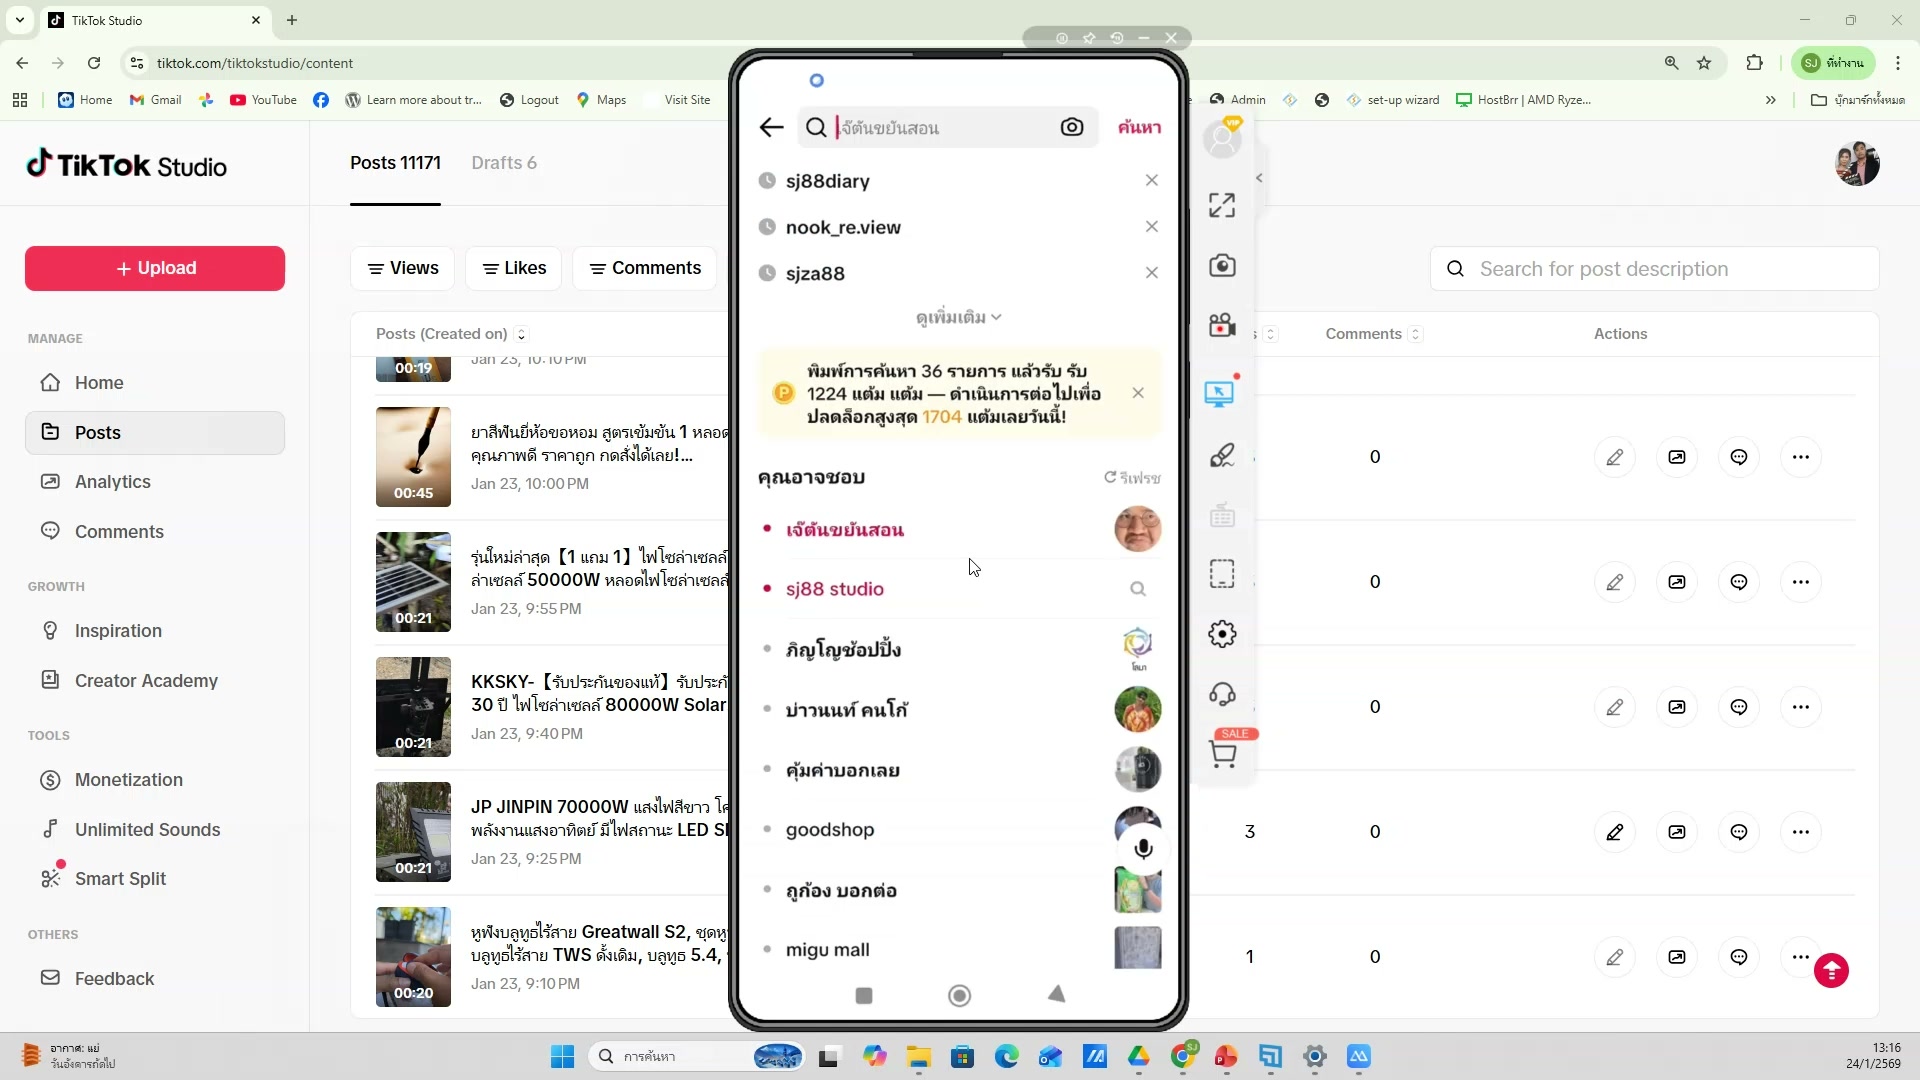1920x1080 pixels.
Task: Switch to the Drafts tab
Action: [505, 163]
